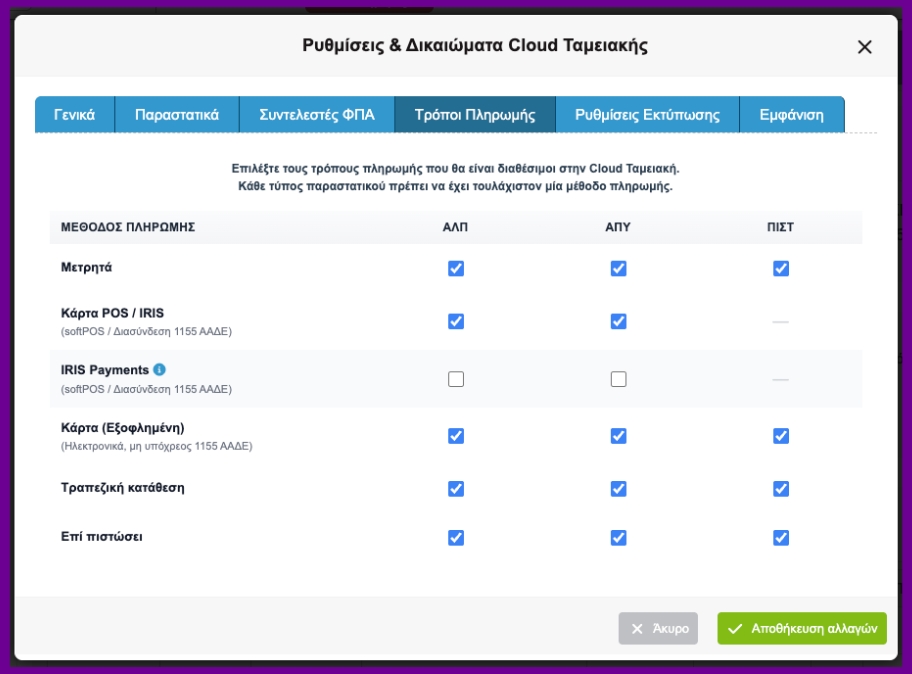Open the Παραστατικά tab
912x674 pixels.
coord(177,114)
